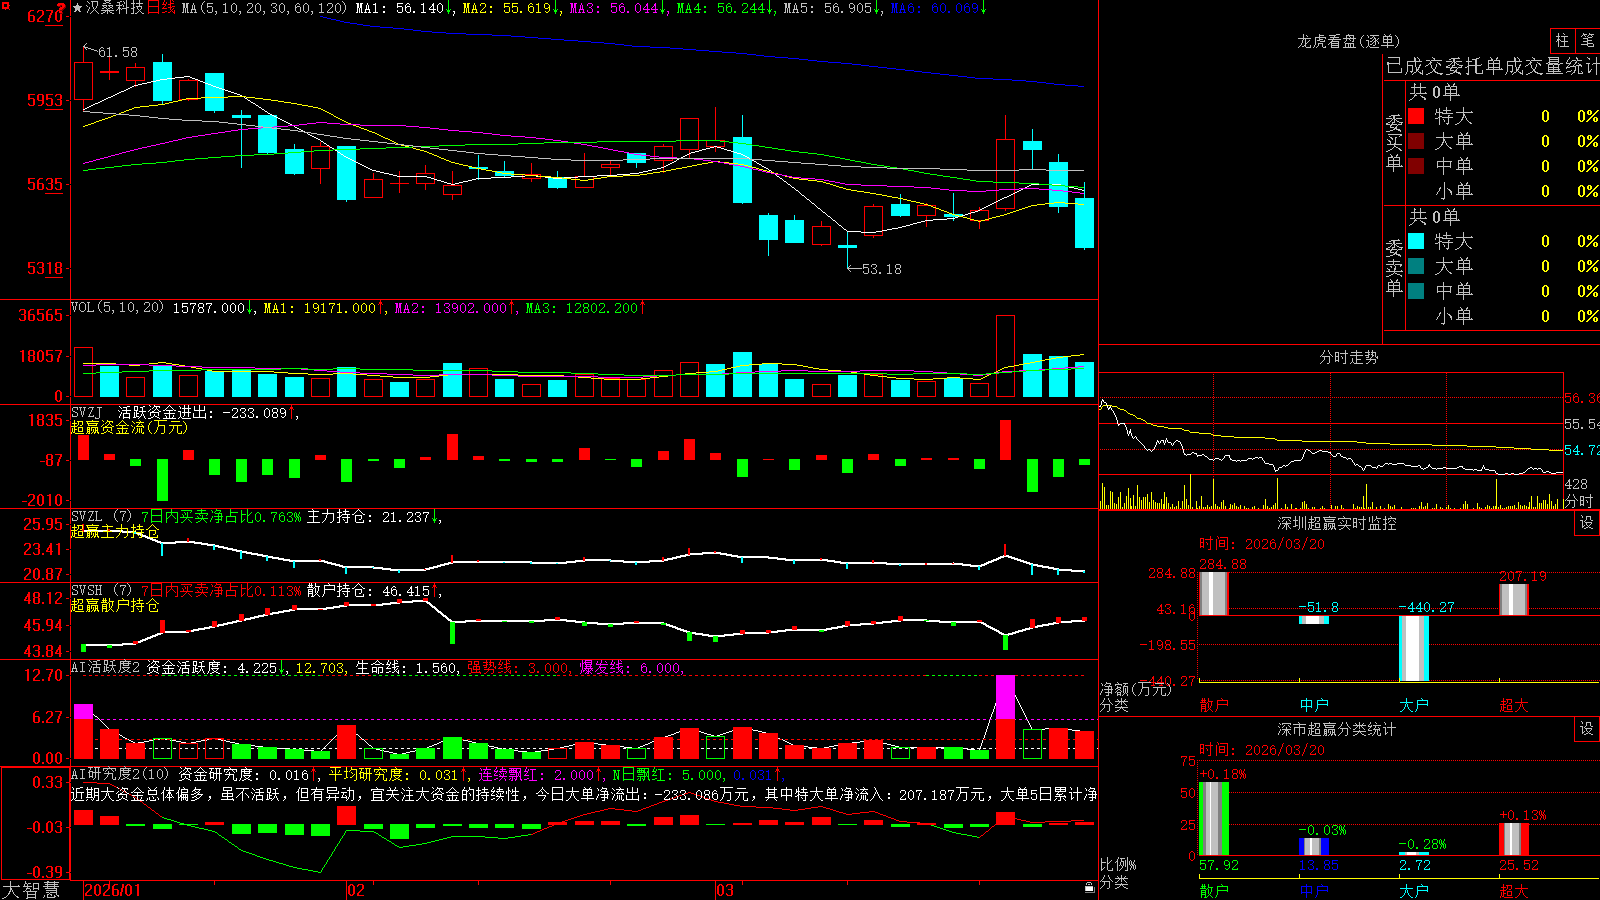This screenshot has height=900, width=1600.
Task: Switch chart period via 日线 label
Action: point(161,8)
